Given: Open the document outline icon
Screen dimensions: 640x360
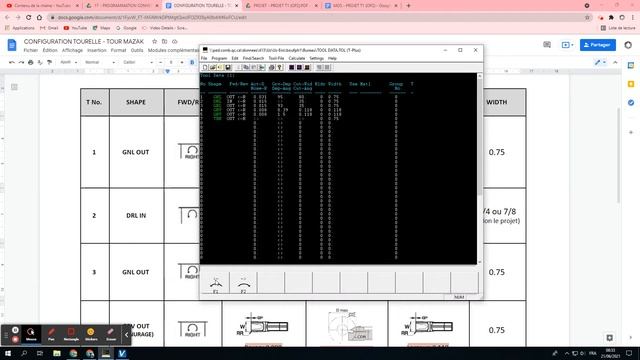Looking at the screenshot, I should tap(14, 87).
